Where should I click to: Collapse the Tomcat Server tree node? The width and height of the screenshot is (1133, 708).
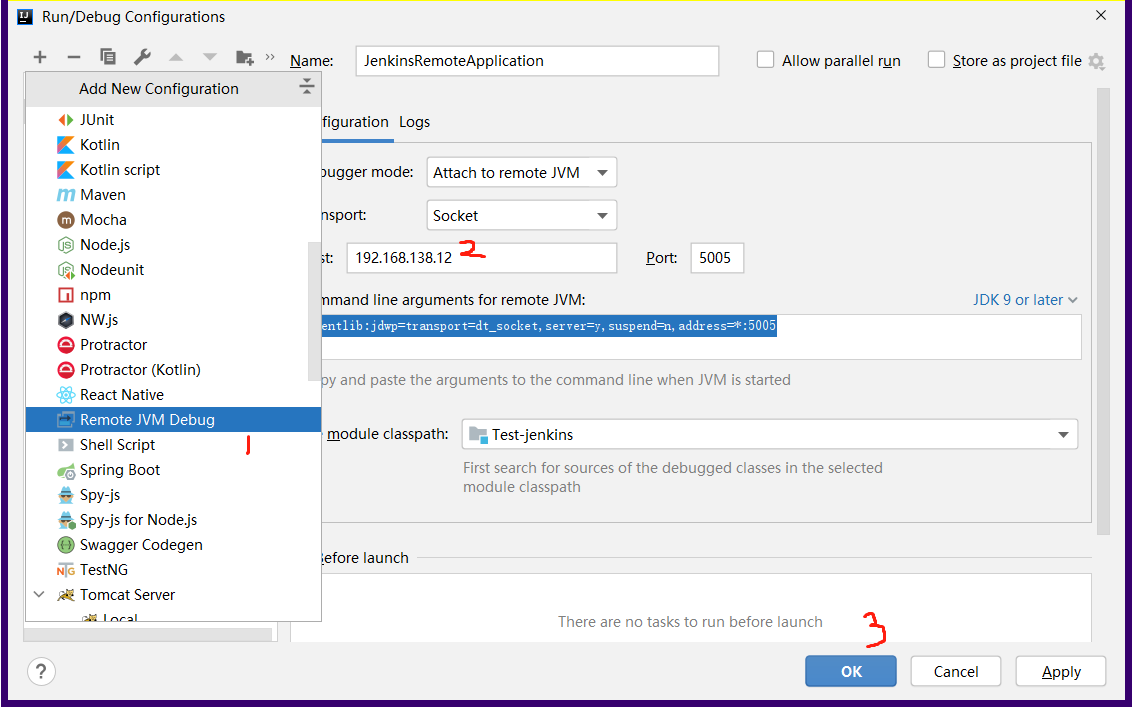pyautogui.click(x=40, y=595)
